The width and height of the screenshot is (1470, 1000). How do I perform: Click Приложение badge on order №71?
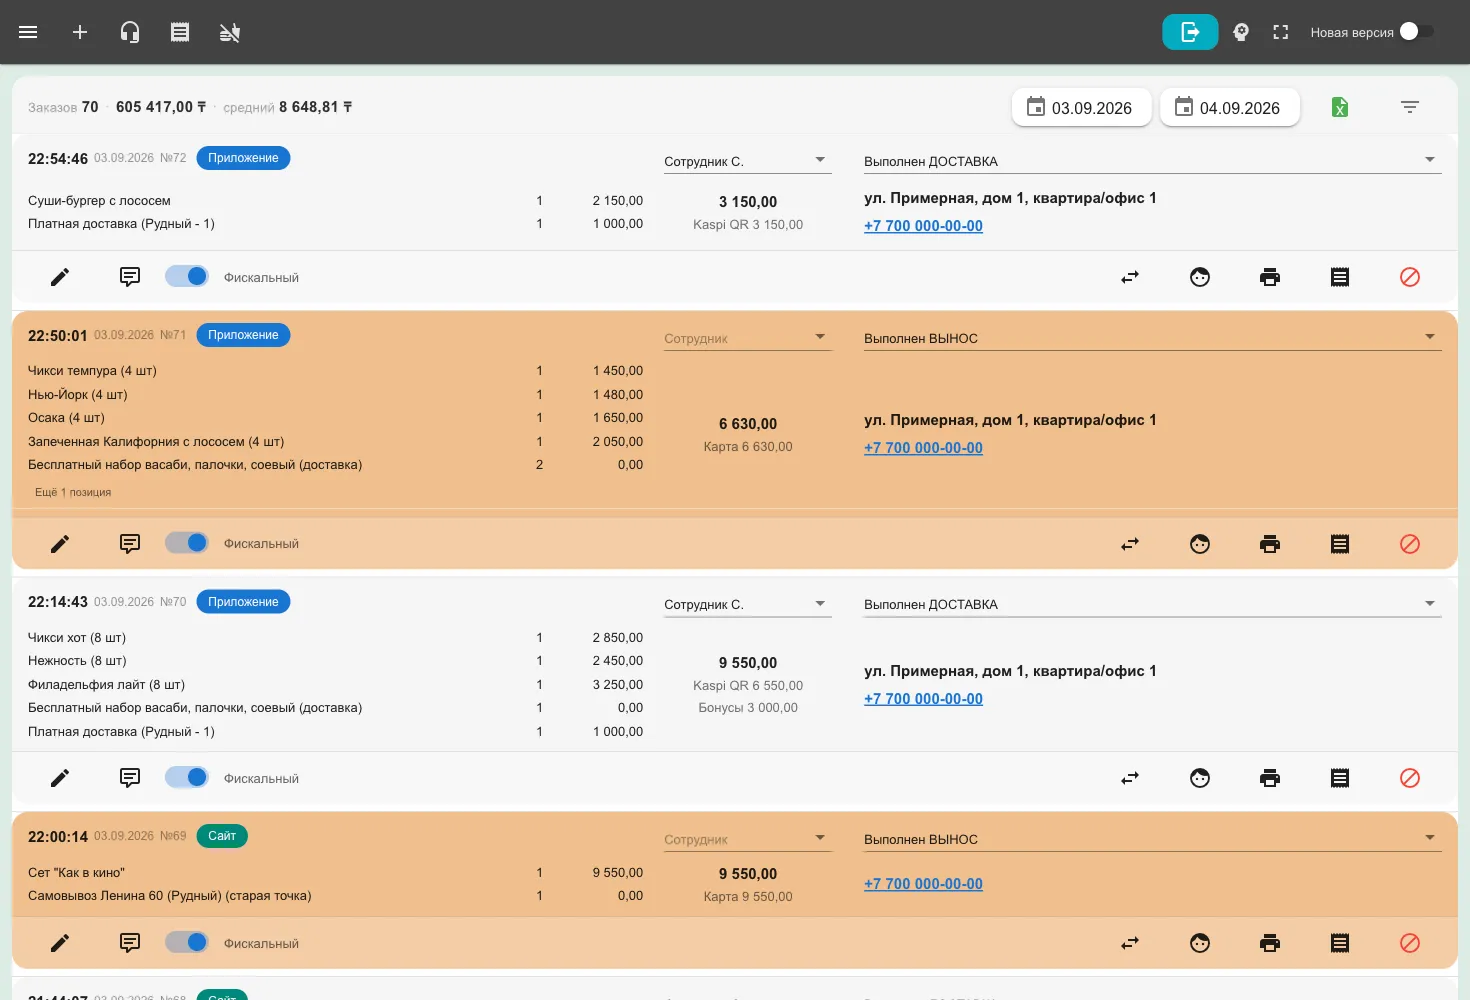pos(243,335)
